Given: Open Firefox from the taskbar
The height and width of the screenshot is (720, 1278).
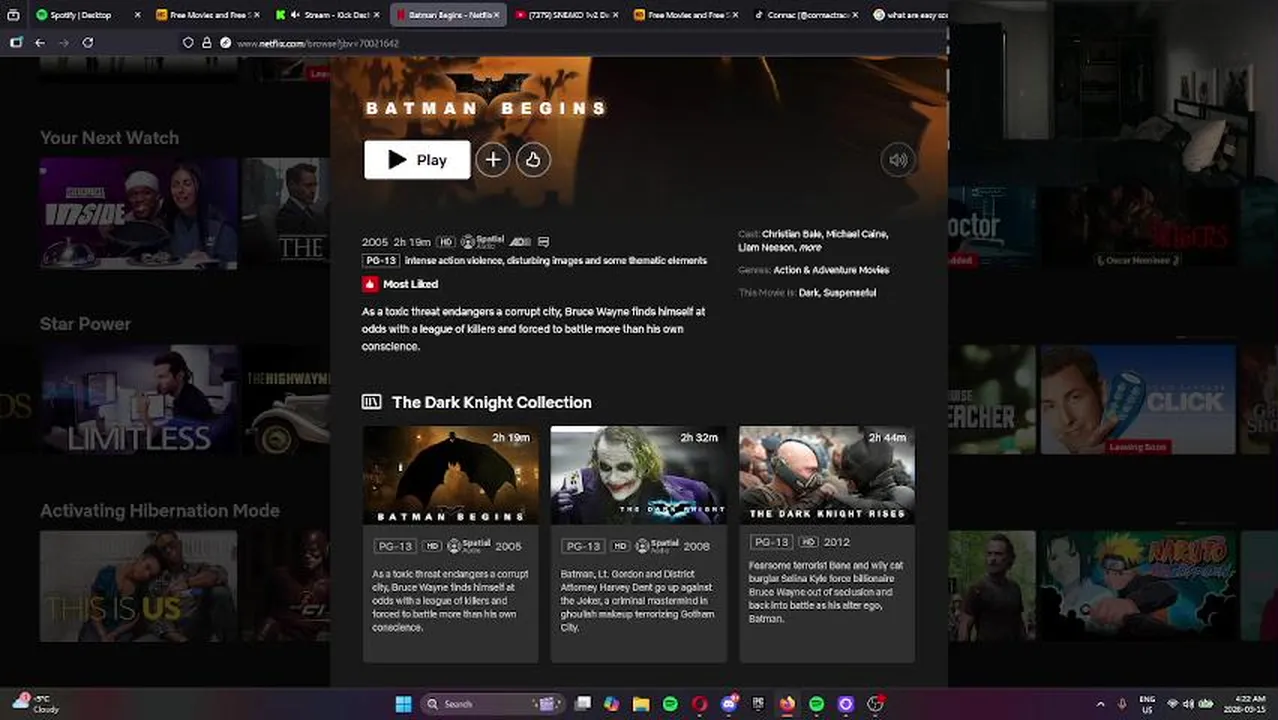Looking at the screenshot, I should pos(787,704).
